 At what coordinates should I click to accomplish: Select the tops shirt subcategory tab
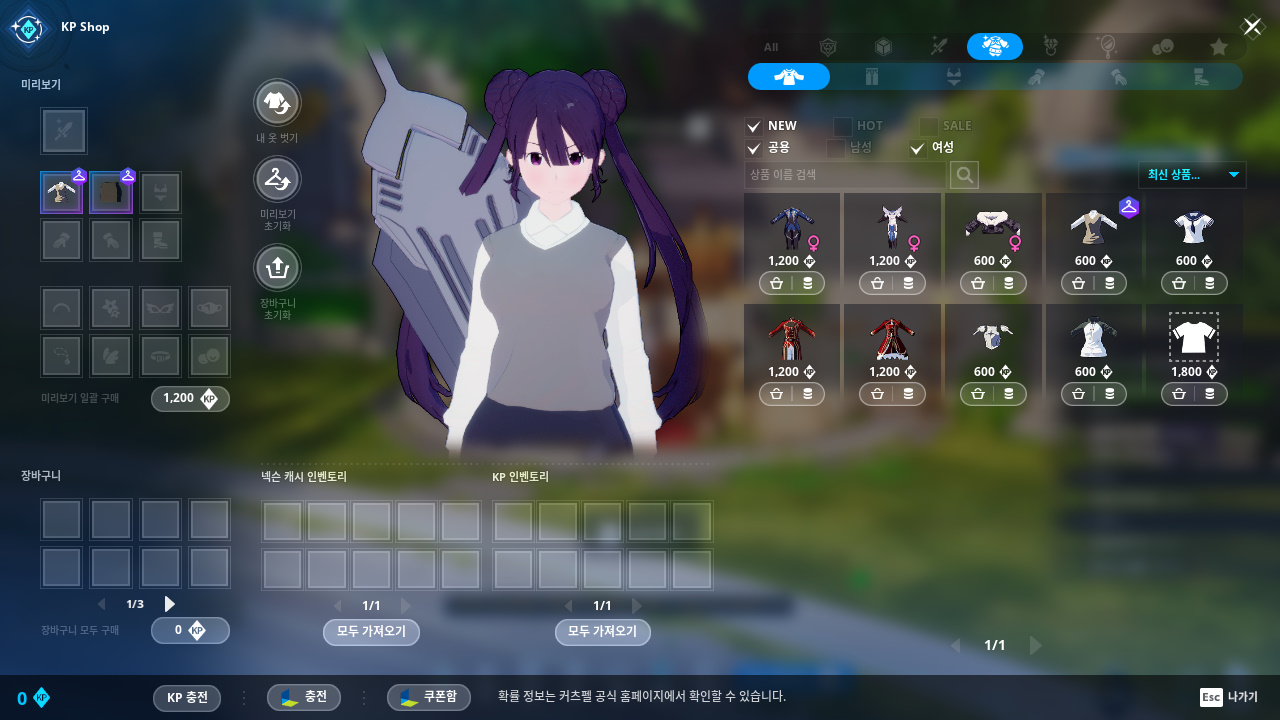point(789,77)
